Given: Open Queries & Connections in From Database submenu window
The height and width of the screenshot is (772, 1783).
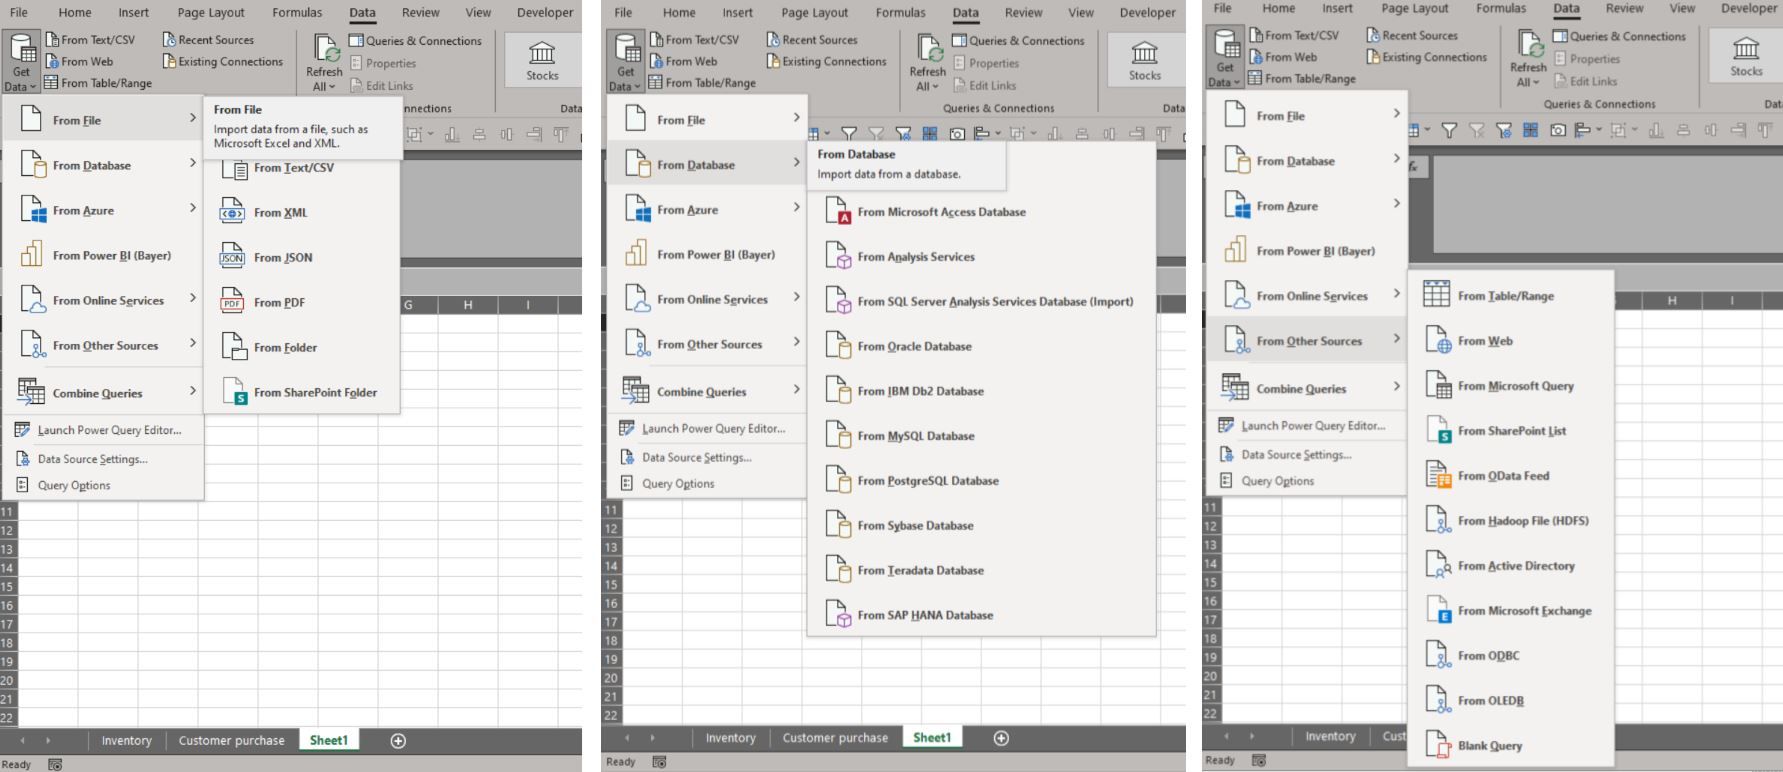Looking at the screenshot, I should pyautogui.click(x=1018, y=41).
